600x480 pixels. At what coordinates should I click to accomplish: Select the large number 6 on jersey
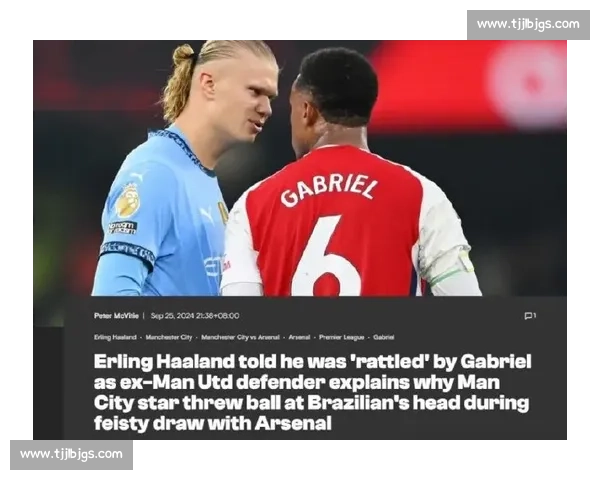[325, 256]
